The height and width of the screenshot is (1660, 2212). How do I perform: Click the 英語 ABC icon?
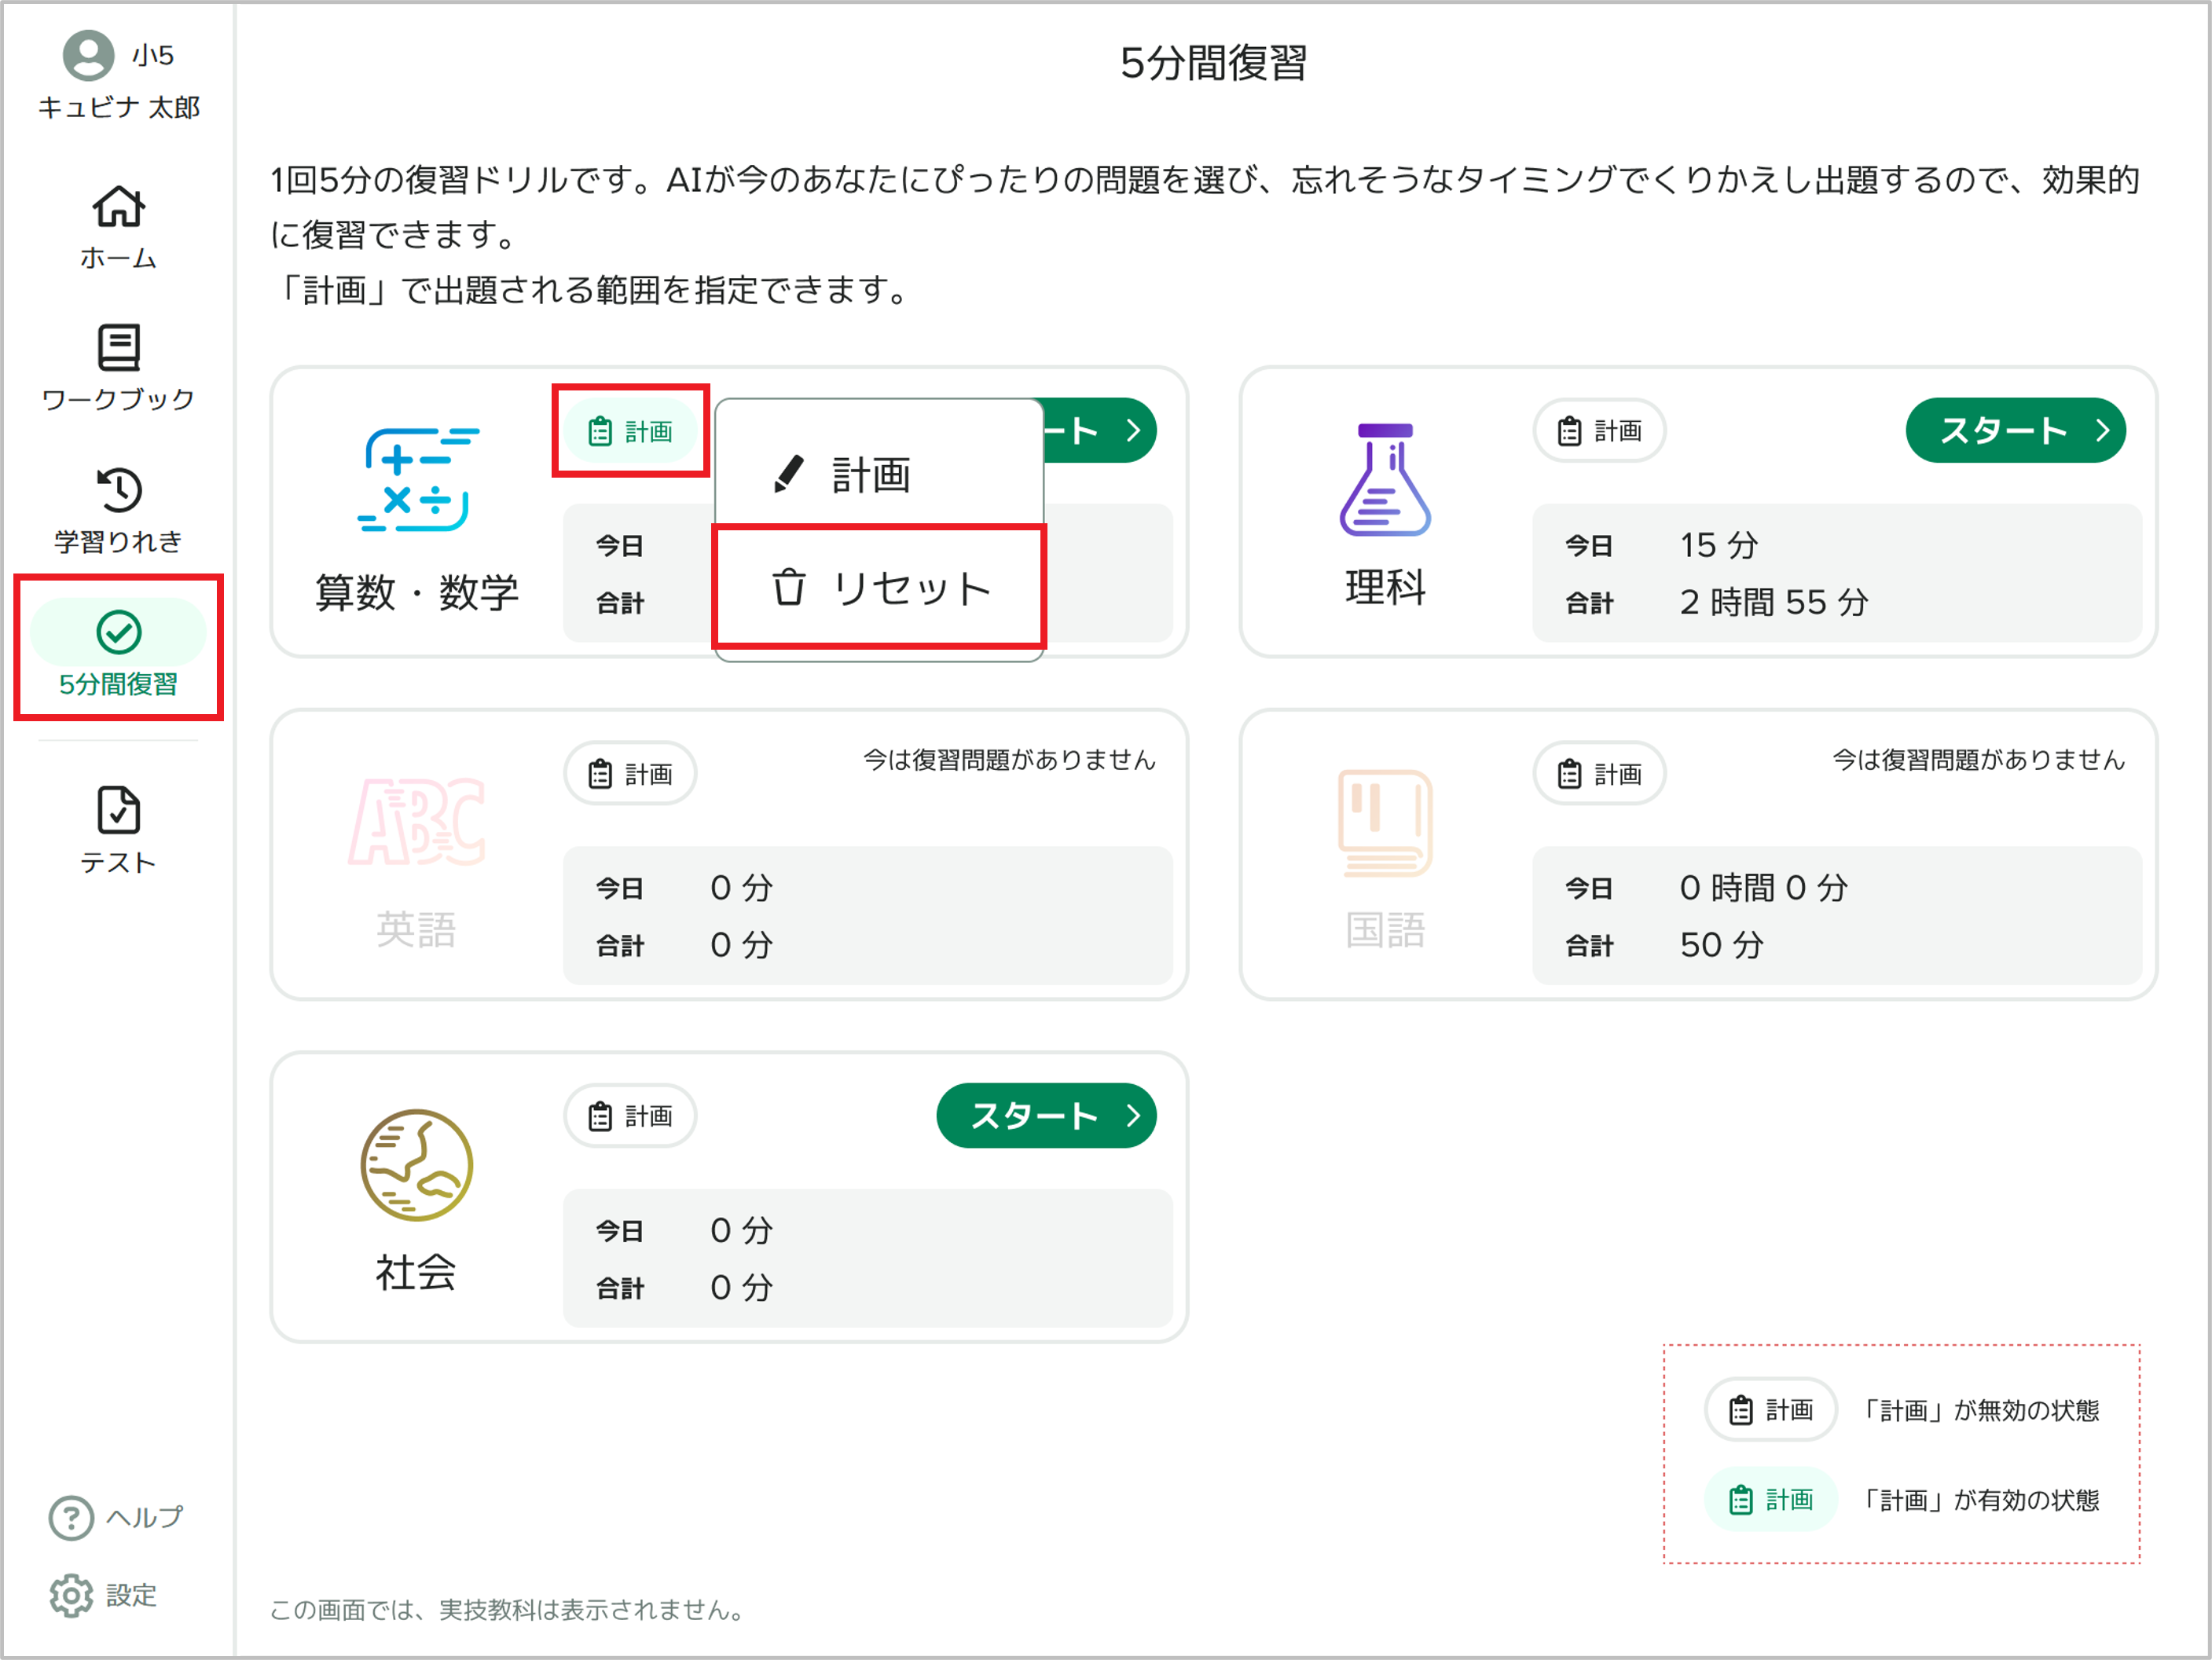click(x=417, y=822)
